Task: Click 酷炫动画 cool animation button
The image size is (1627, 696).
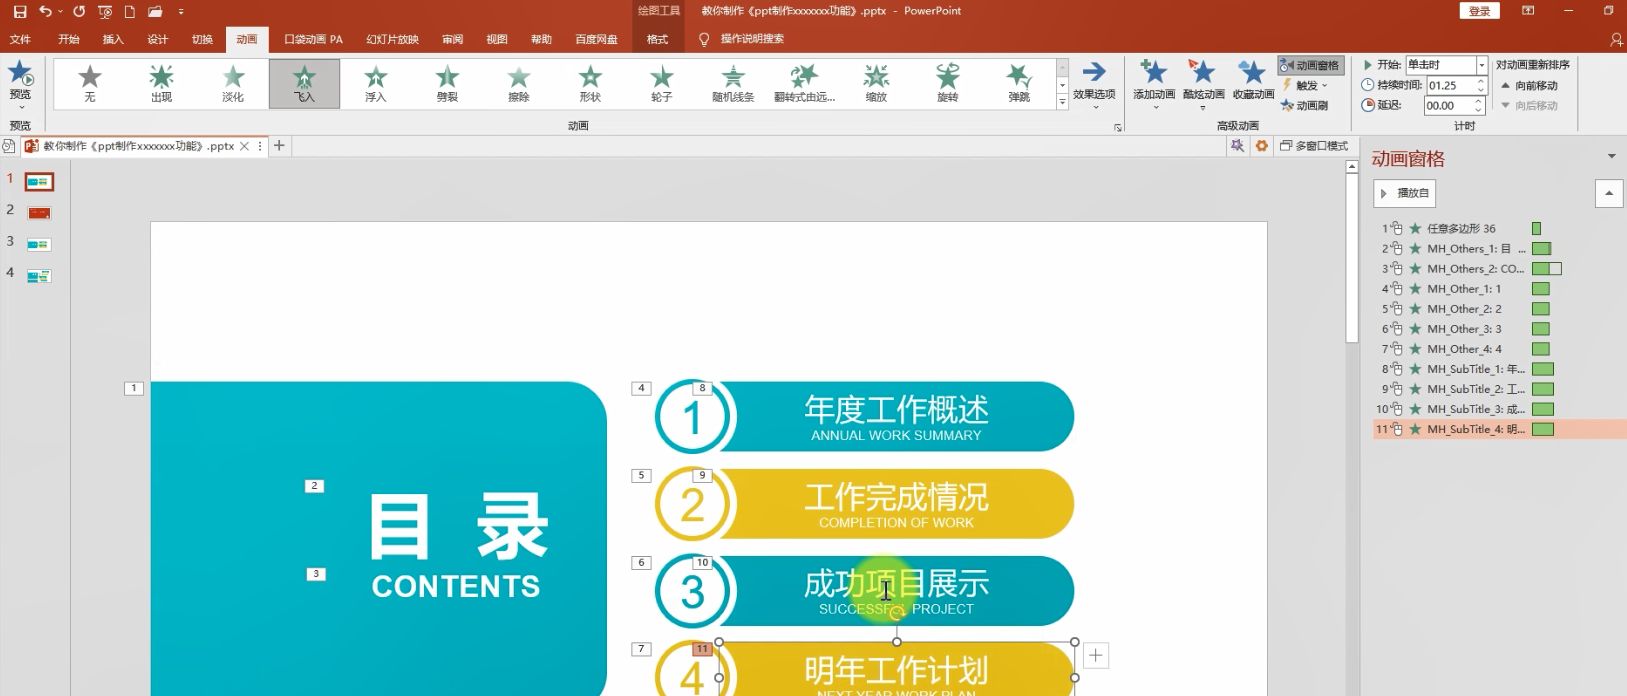Action: coord(1203,82)
